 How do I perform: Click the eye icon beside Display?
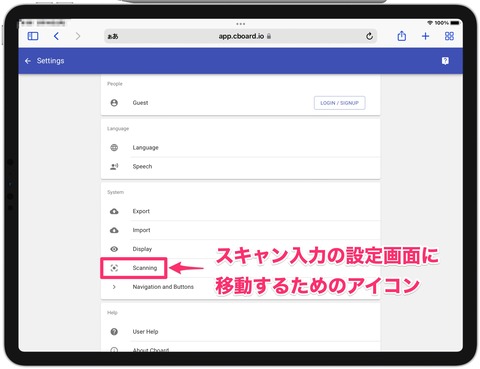pyautogui.click(x=114, y=249)
